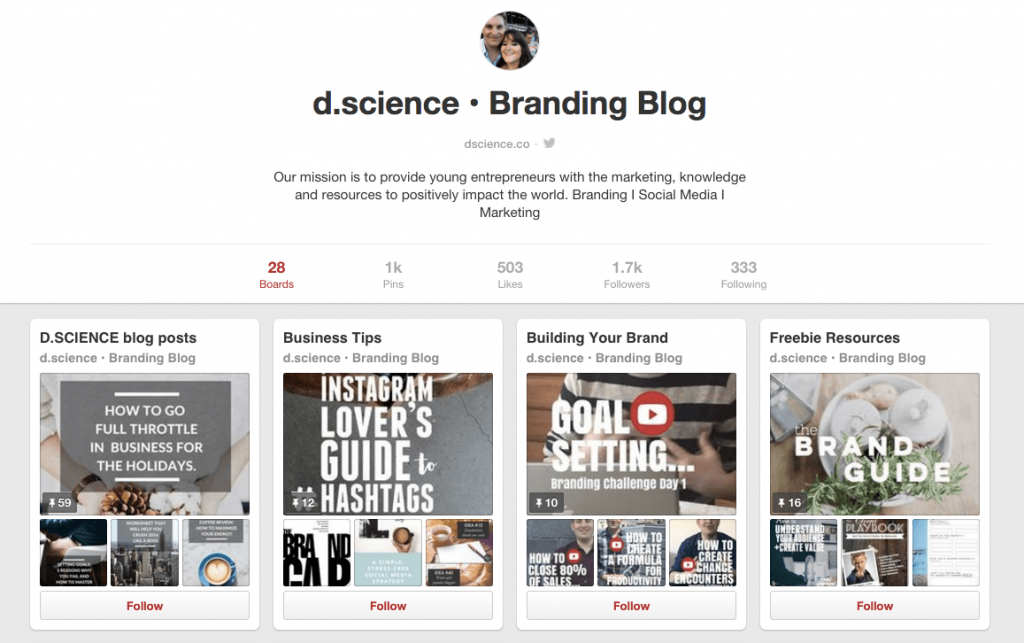
Task: Open the Freebie Resources board title
Action: point(835,337)
